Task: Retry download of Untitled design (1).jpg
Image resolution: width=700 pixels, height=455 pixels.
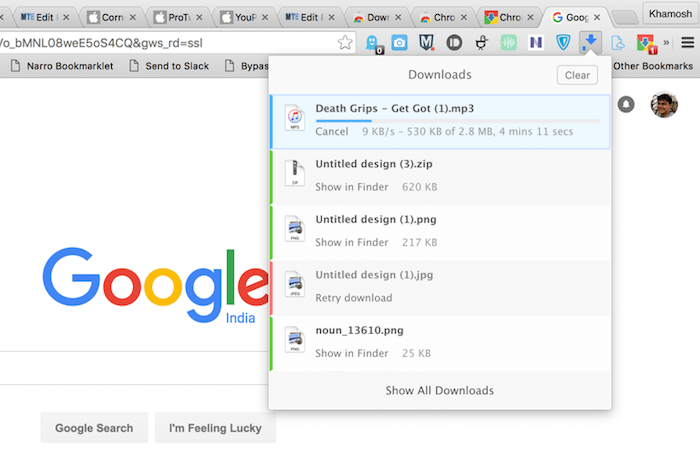Action: 354,297
